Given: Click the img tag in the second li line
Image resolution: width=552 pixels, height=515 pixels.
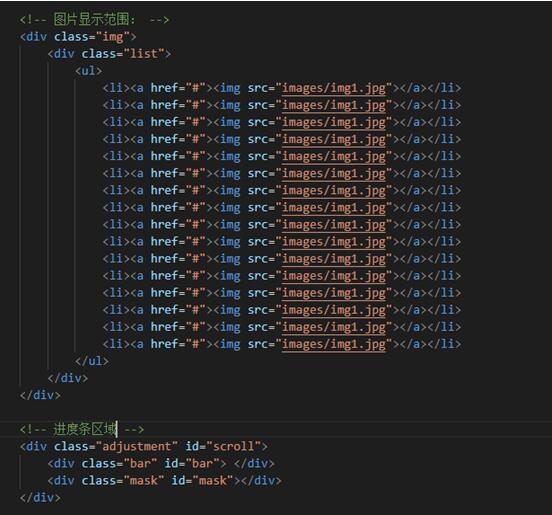Looking at the screenshot, I should pos(226,105).
